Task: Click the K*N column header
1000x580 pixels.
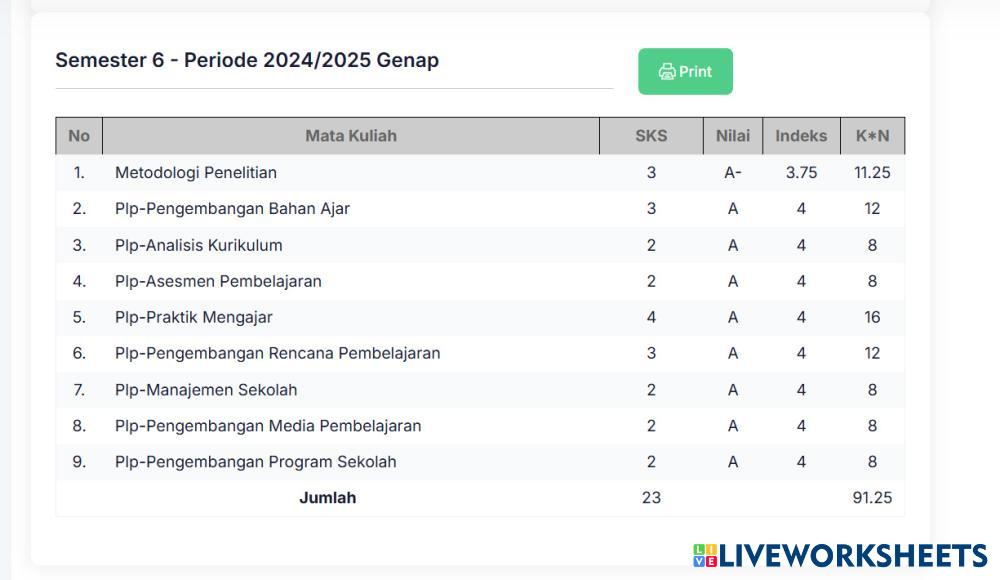Action: pyautogui.click(x=872, y=136)
